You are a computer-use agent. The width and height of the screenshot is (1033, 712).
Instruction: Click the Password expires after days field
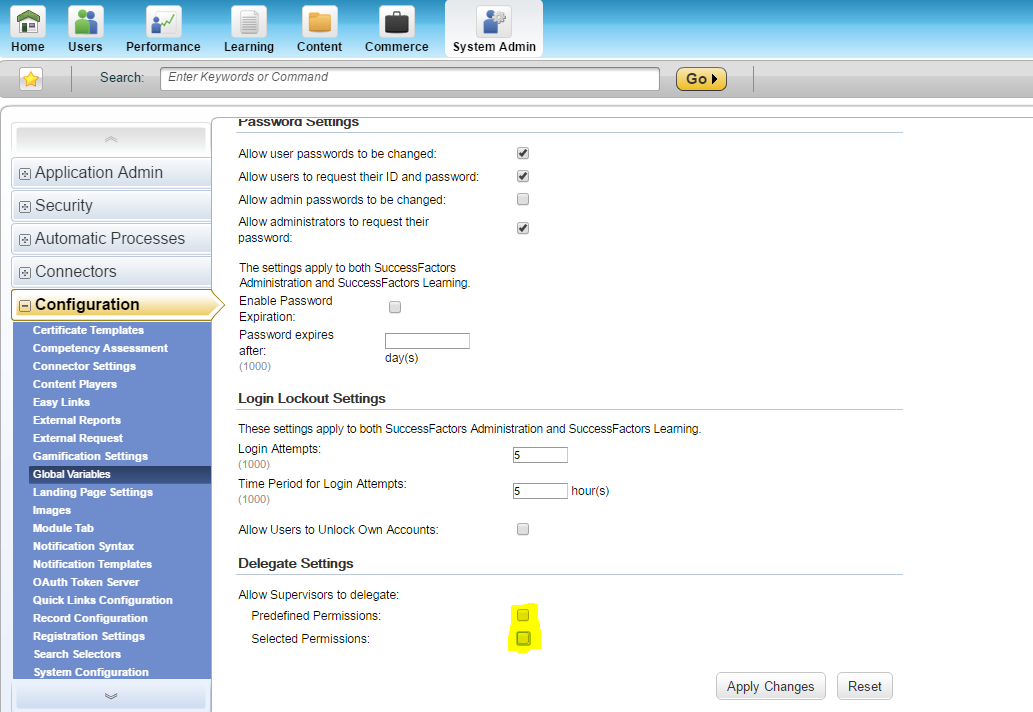428,341
